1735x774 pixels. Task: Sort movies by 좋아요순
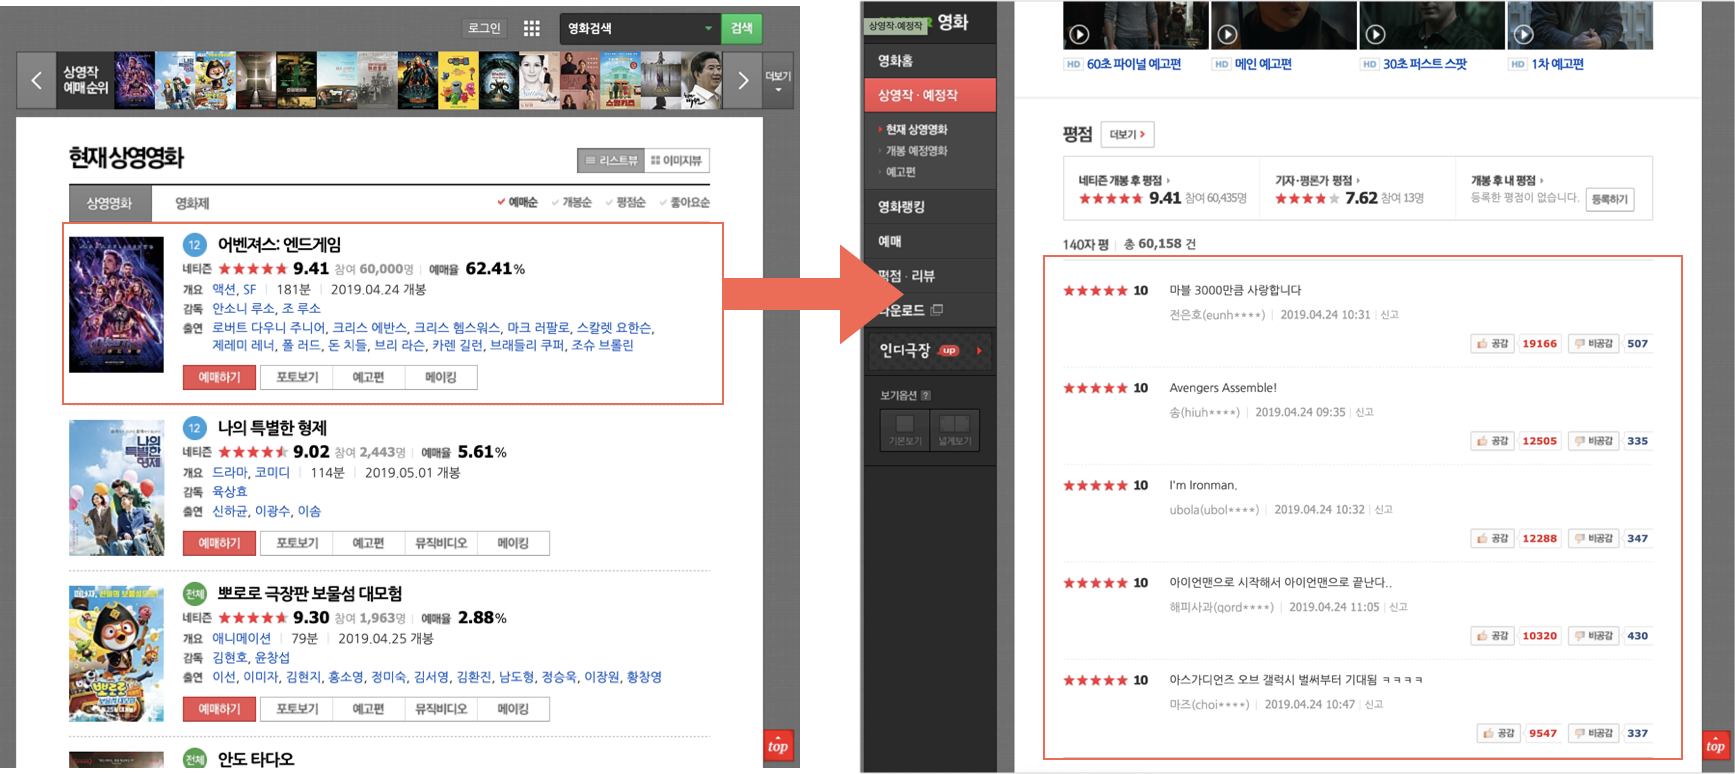(684, 202)
